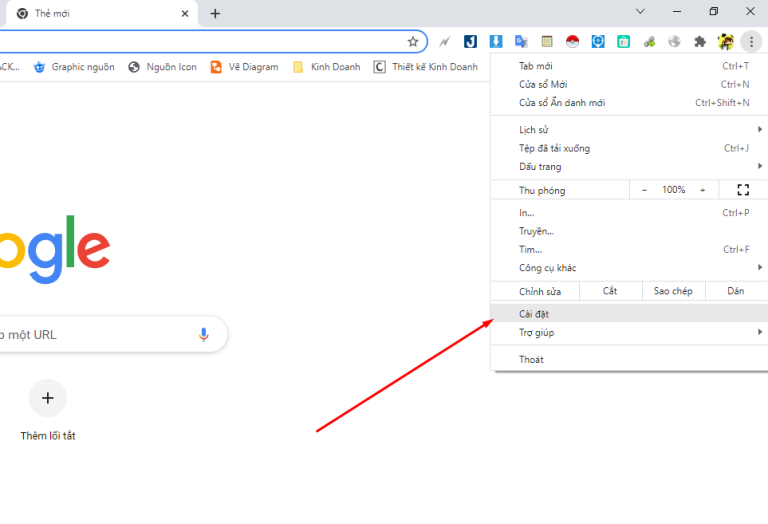This screenshot has height=524, width=768.
Task: Open the profile avatar icon
Action: 726,42
